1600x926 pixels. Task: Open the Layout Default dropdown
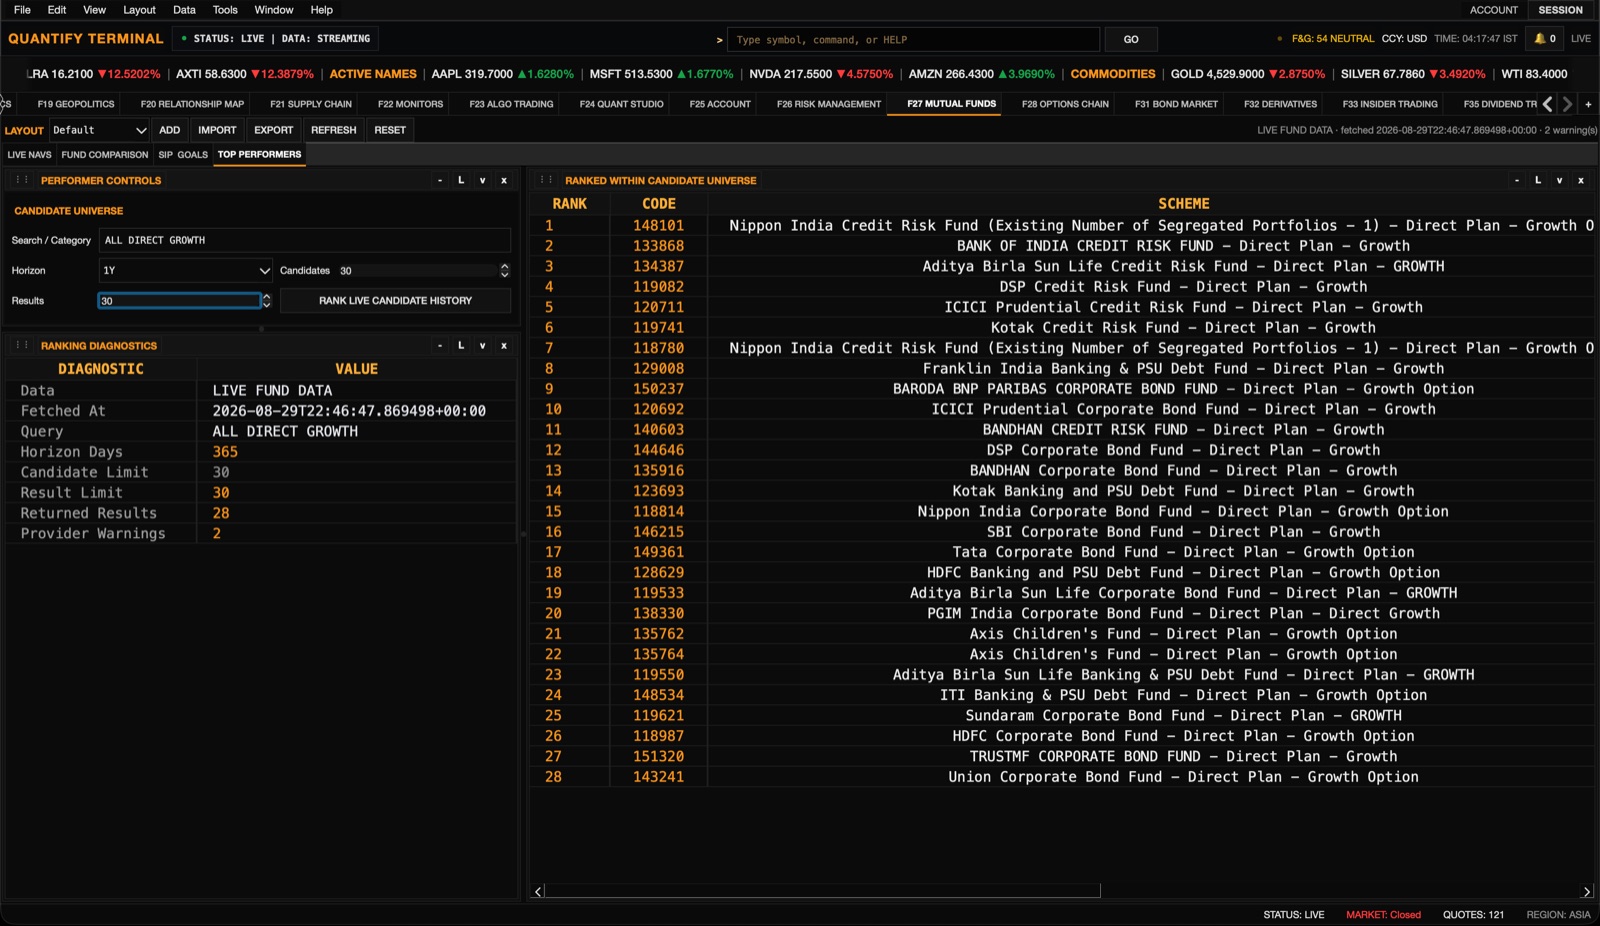click(98, 130)
